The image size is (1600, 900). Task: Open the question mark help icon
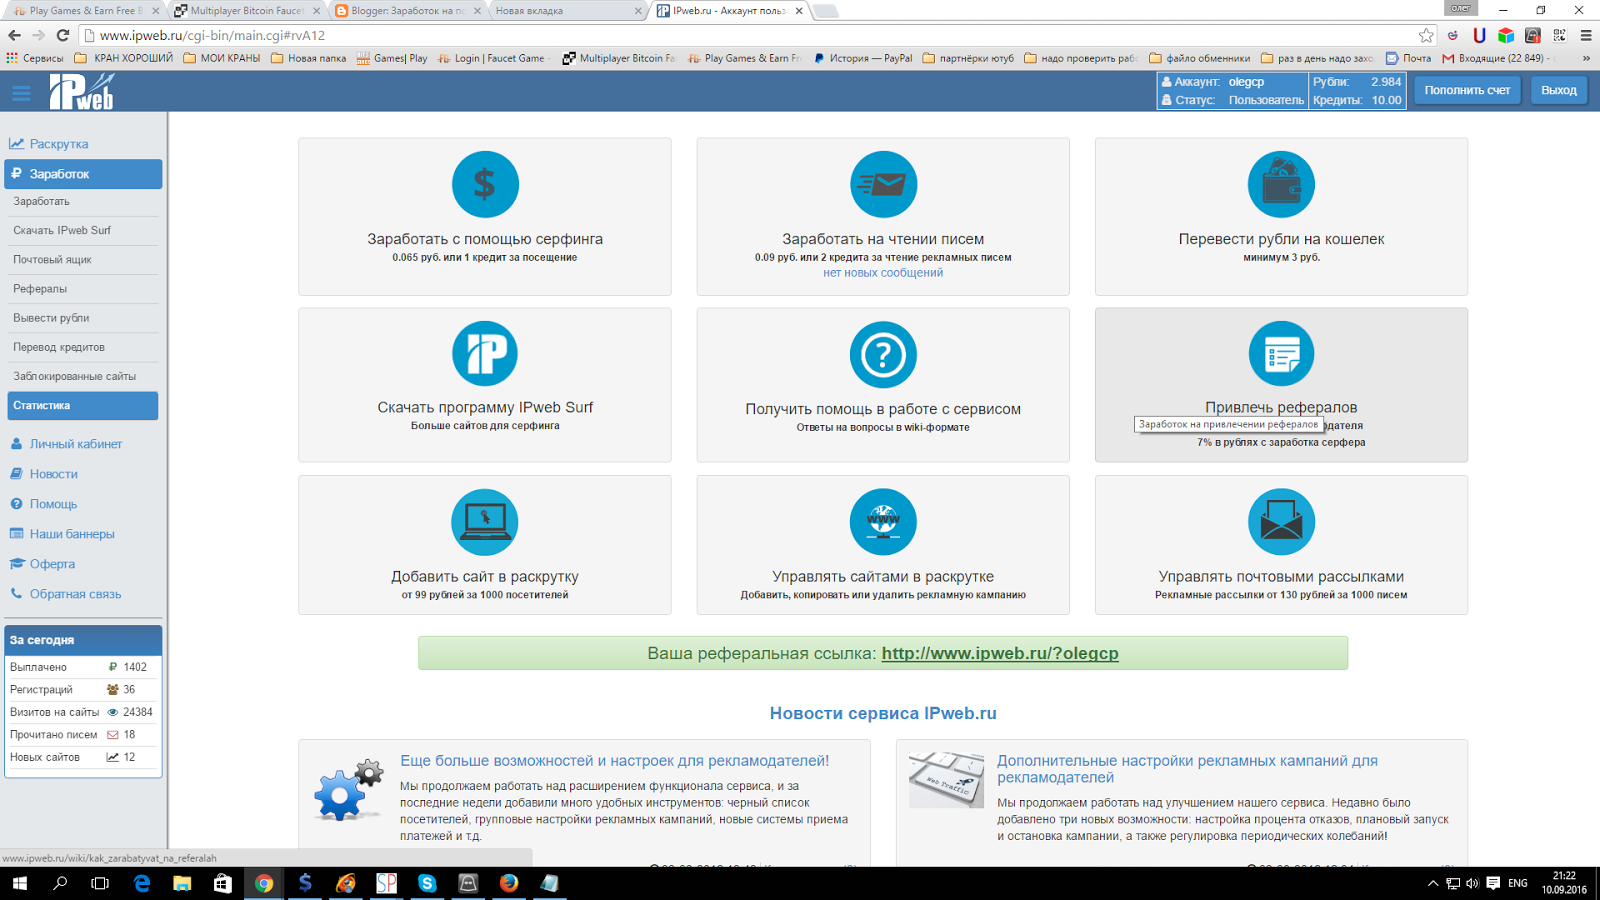pos(883,354)
